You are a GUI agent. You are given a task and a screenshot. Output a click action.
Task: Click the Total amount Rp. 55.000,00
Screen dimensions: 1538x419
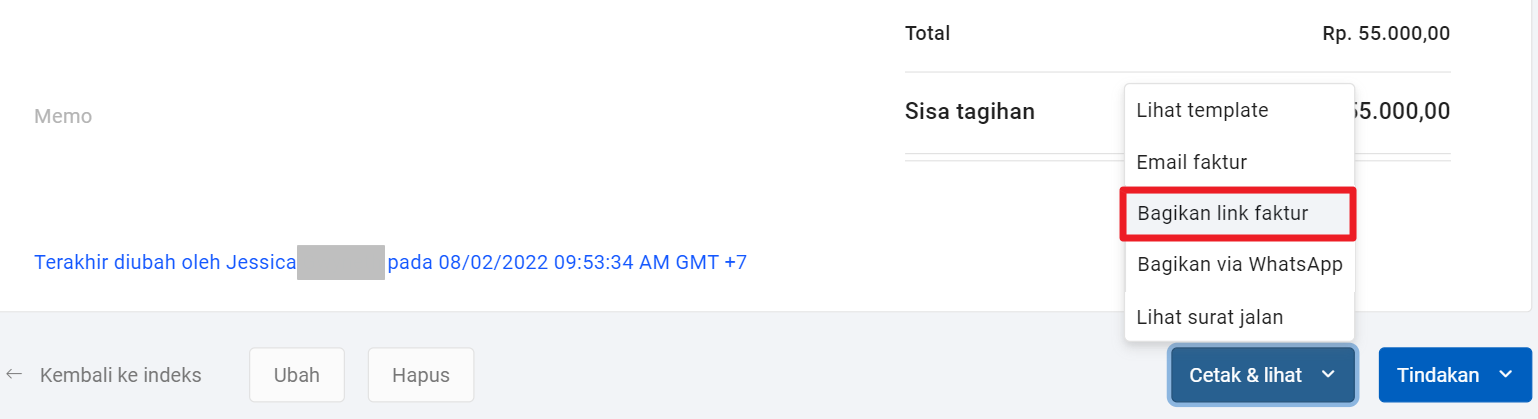point(1385,34)
